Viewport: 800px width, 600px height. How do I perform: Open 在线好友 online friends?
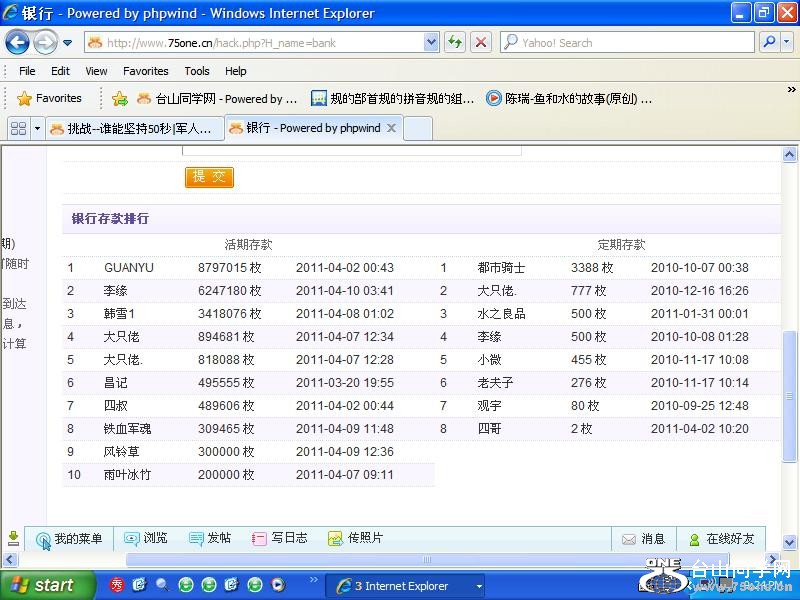[x=721, y=539]
